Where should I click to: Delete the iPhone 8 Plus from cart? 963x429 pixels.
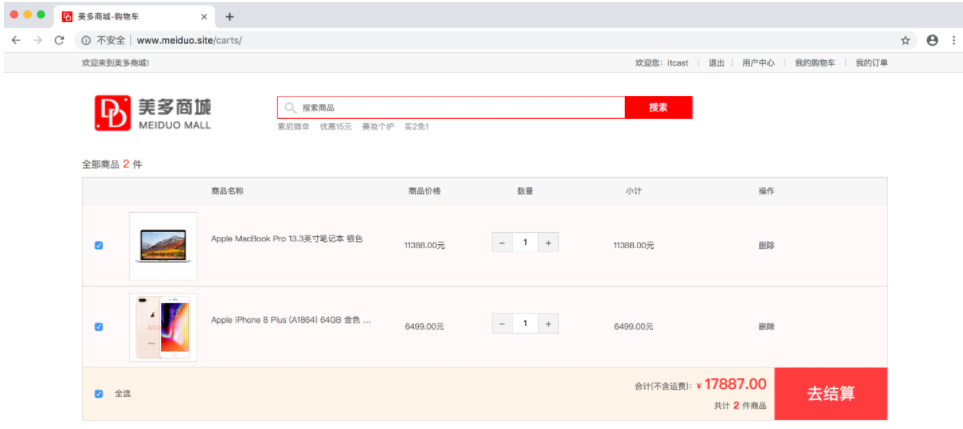point(766,327)
